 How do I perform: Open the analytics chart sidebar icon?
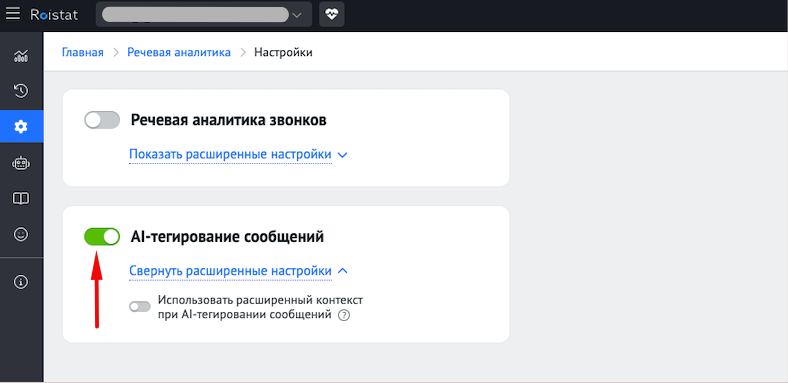point(21,56)
